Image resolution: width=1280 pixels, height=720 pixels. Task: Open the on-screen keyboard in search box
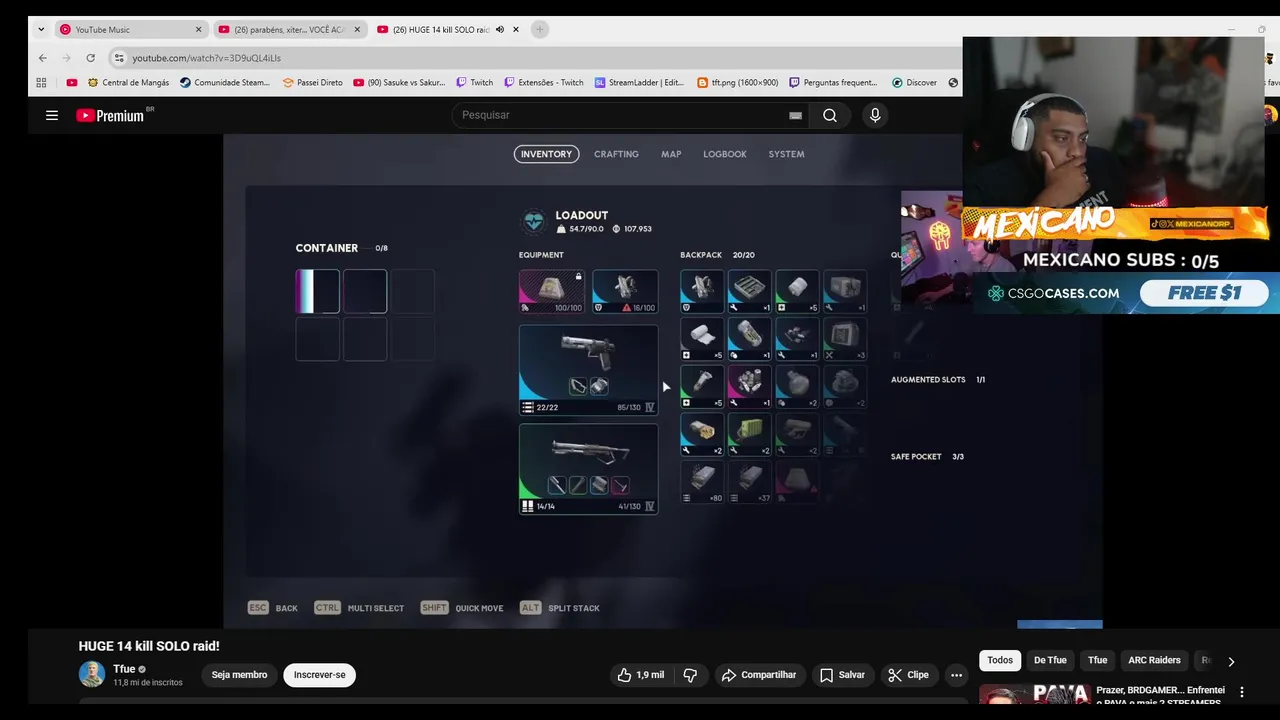tap(795, 115)
